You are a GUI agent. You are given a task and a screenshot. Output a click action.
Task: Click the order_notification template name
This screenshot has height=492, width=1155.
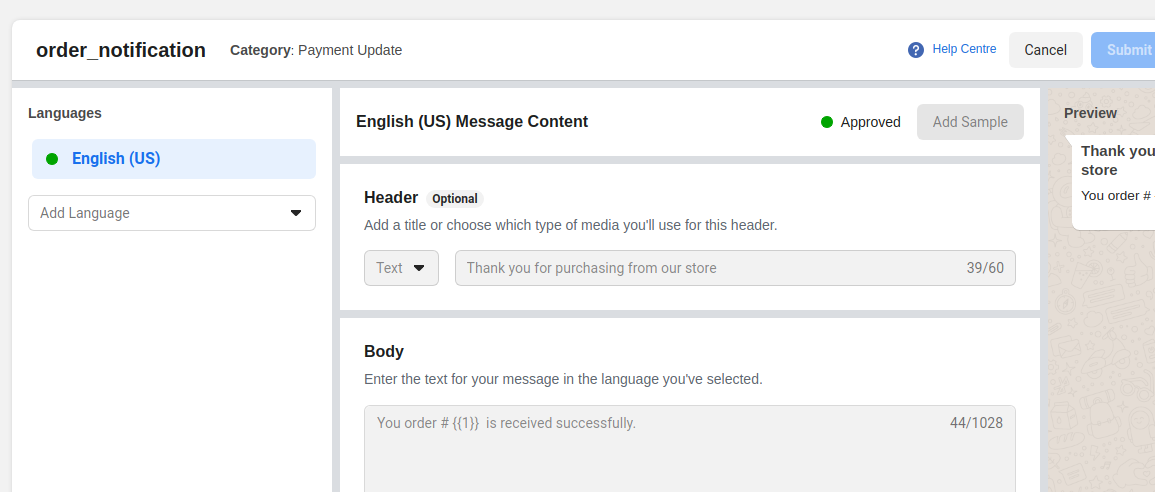121,50
